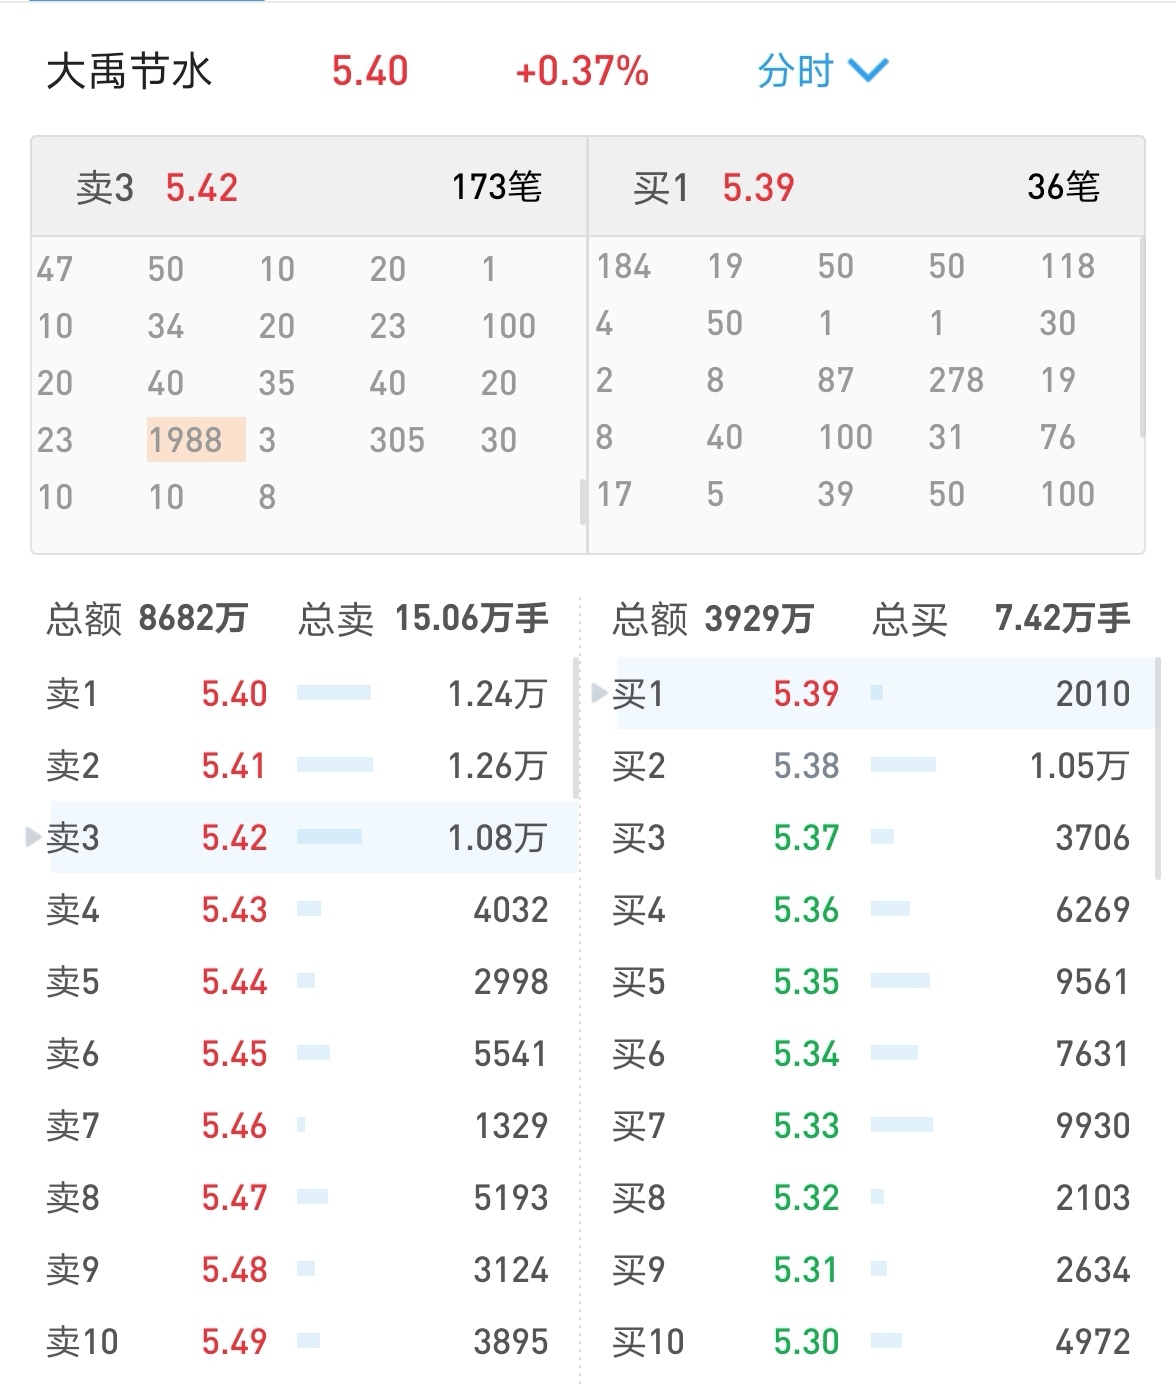The image size is (1176, 1385).
Task: Click the 36笔 order count
Action: (1064, 187)
